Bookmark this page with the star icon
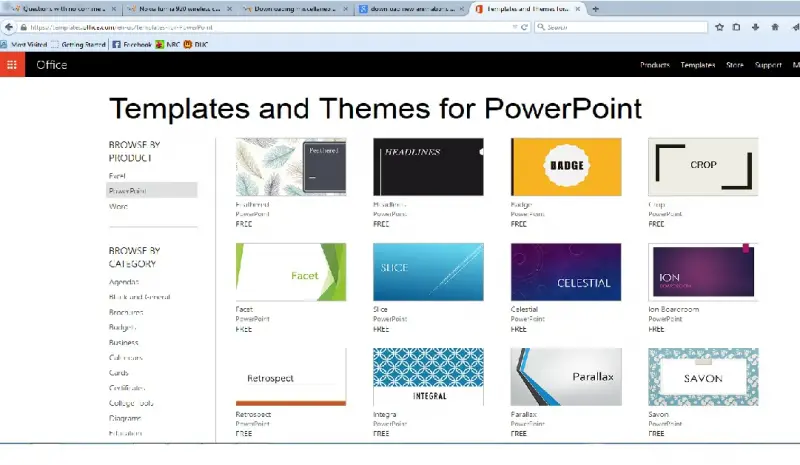Screen dimensions: 800x465 click(719, 27)
